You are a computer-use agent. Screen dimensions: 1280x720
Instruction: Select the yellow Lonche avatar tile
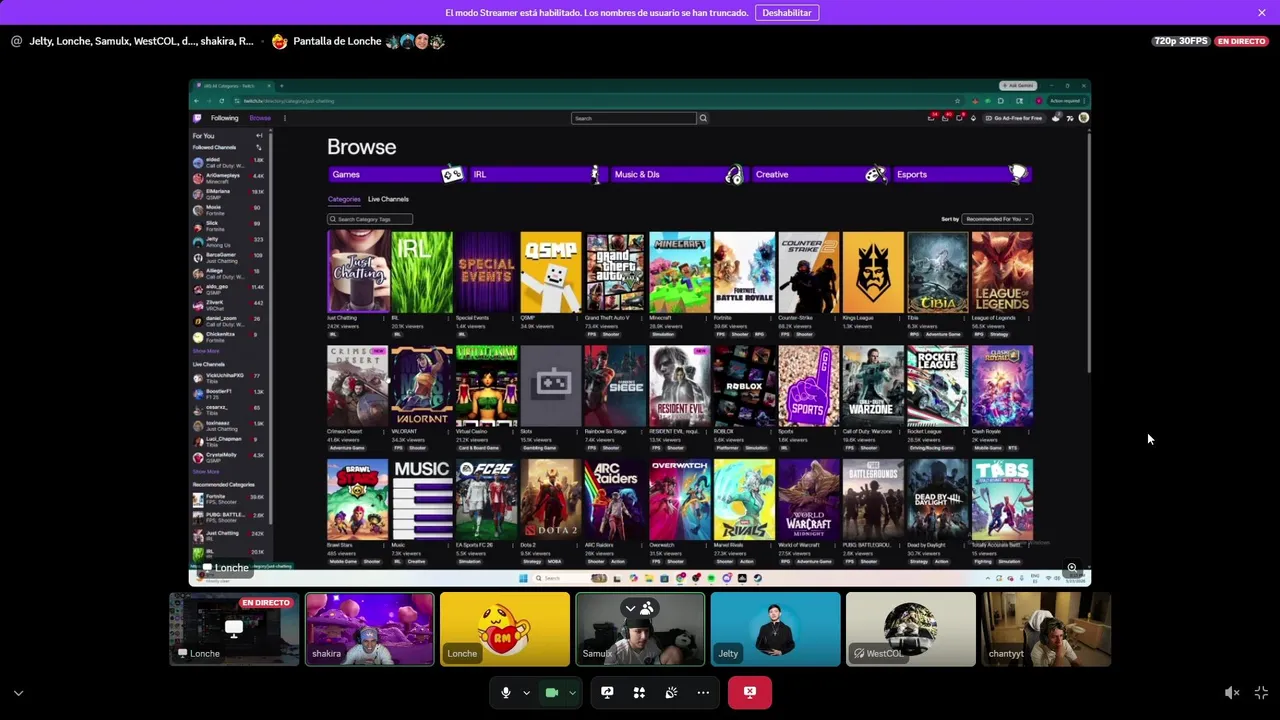[x=505, y=629]
